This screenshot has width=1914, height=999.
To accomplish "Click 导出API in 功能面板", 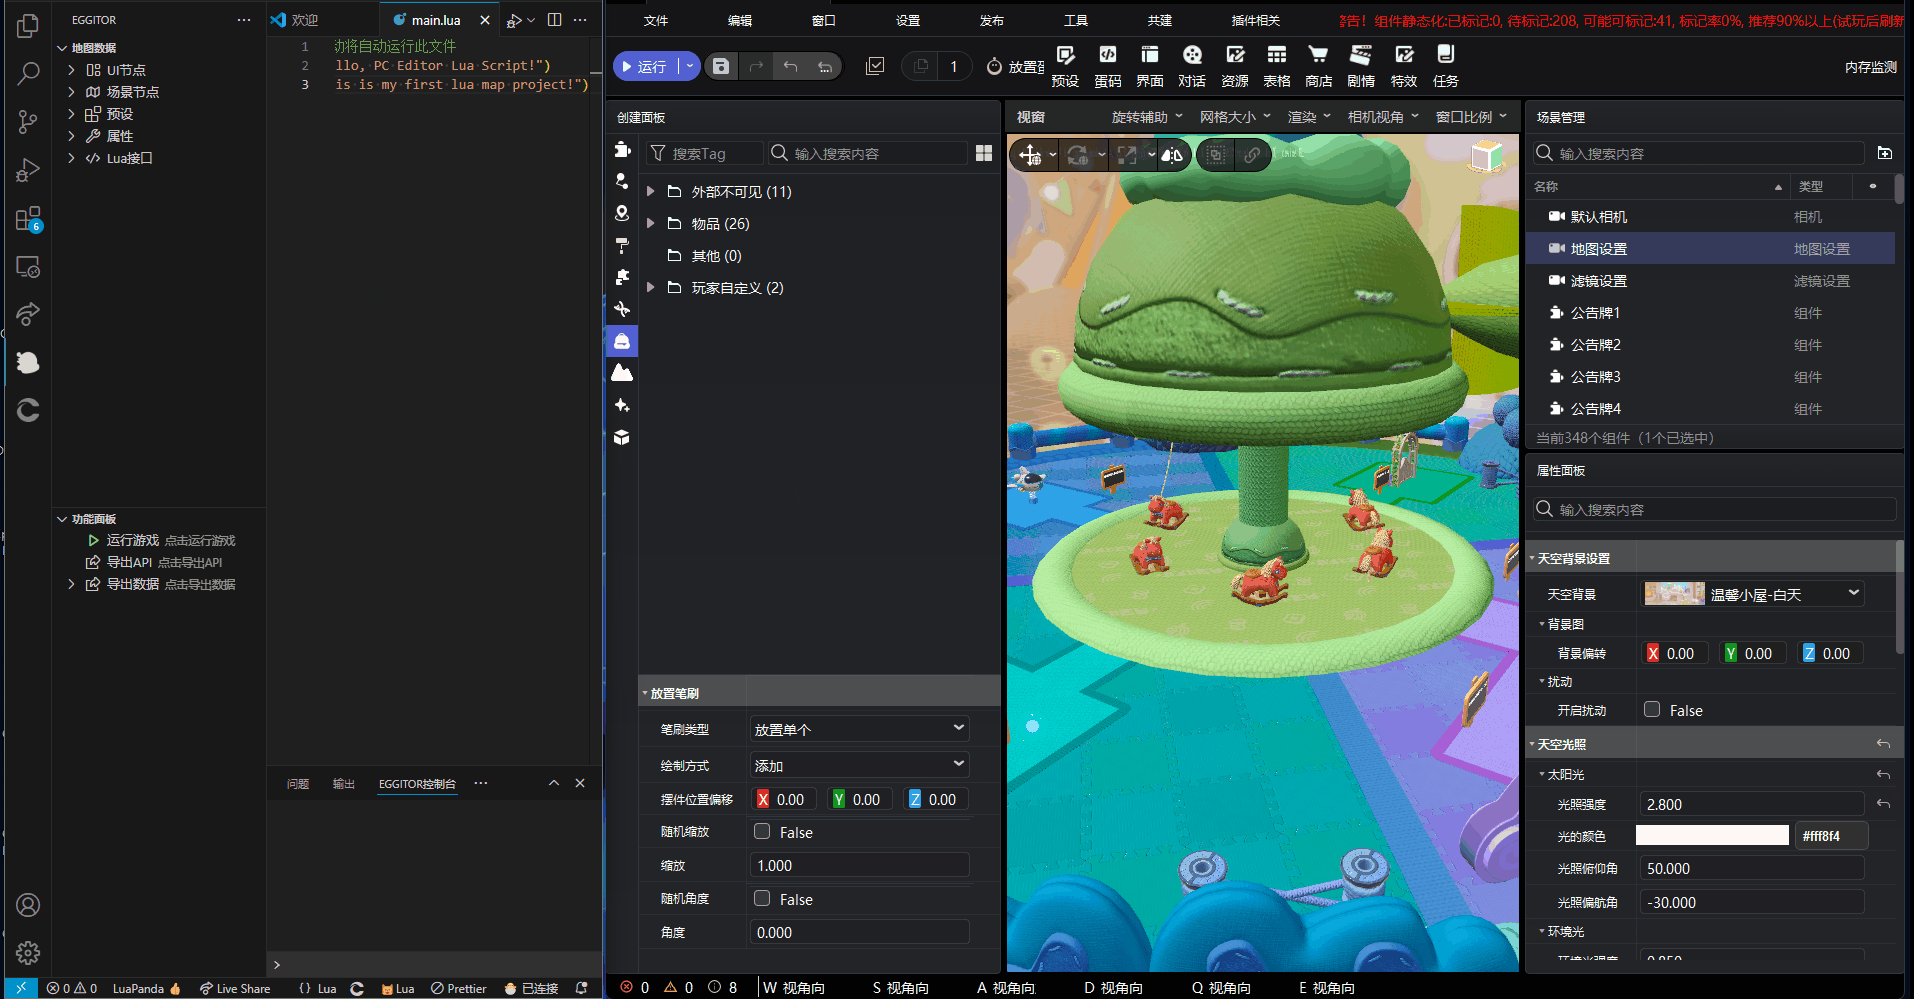I will click(129, 562).
